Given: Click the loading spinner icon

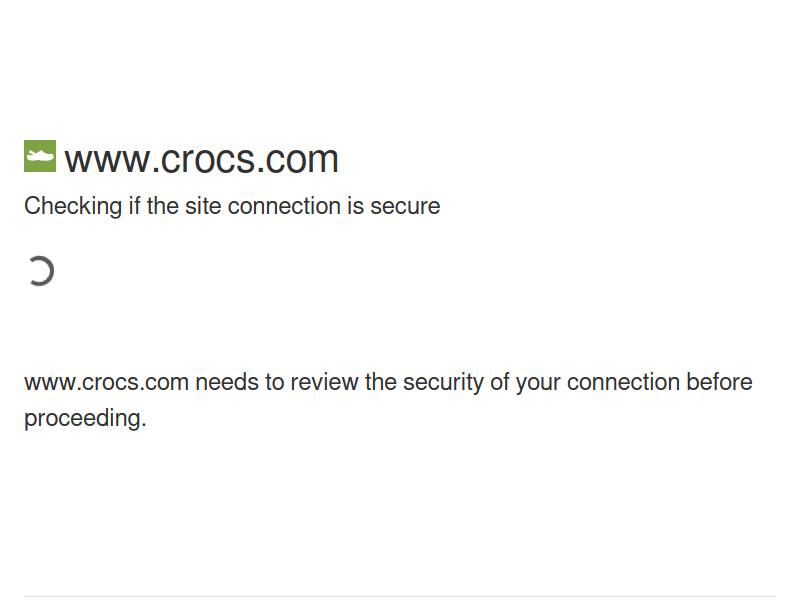Looking at the screenshot, I should 40,271.
